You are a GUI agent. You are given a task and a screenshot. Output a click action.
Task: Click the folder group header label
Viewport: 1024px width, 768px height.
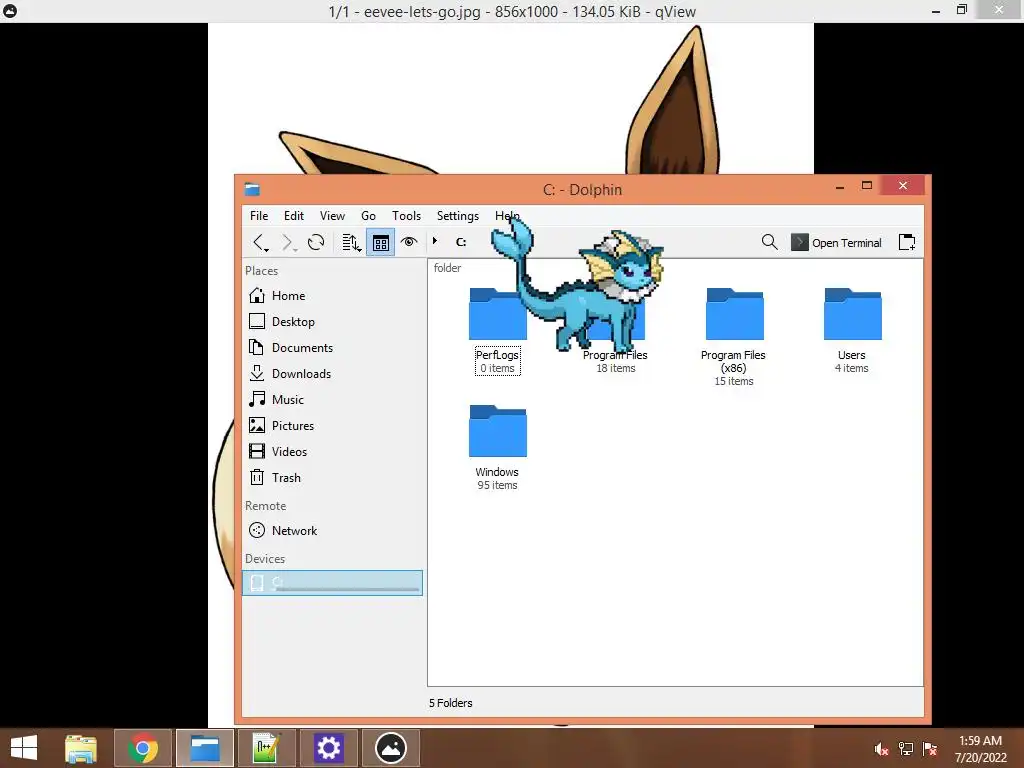447,268
